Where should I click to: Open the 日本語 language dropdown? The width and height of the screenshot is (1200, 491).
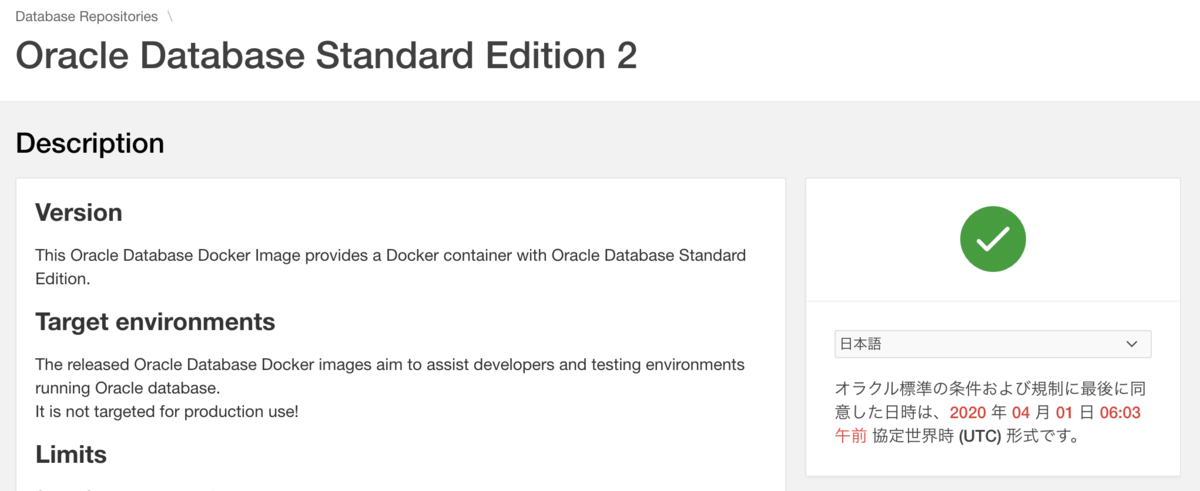992,344
